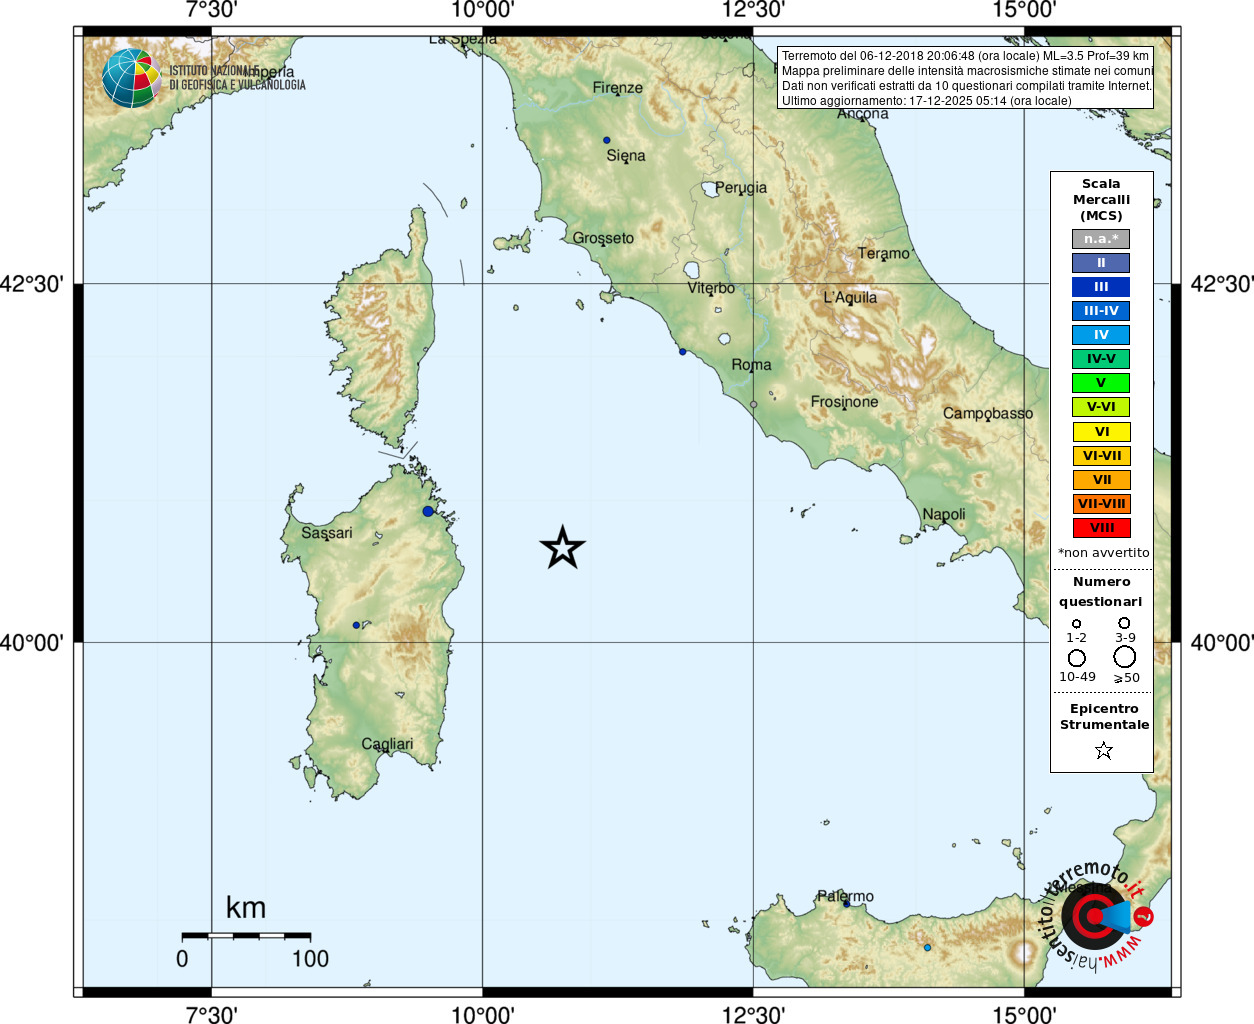The height and width of the screenshot is (1024, 1254).
Task: Click the green V intensity swatch
Action: point(1101,383)
